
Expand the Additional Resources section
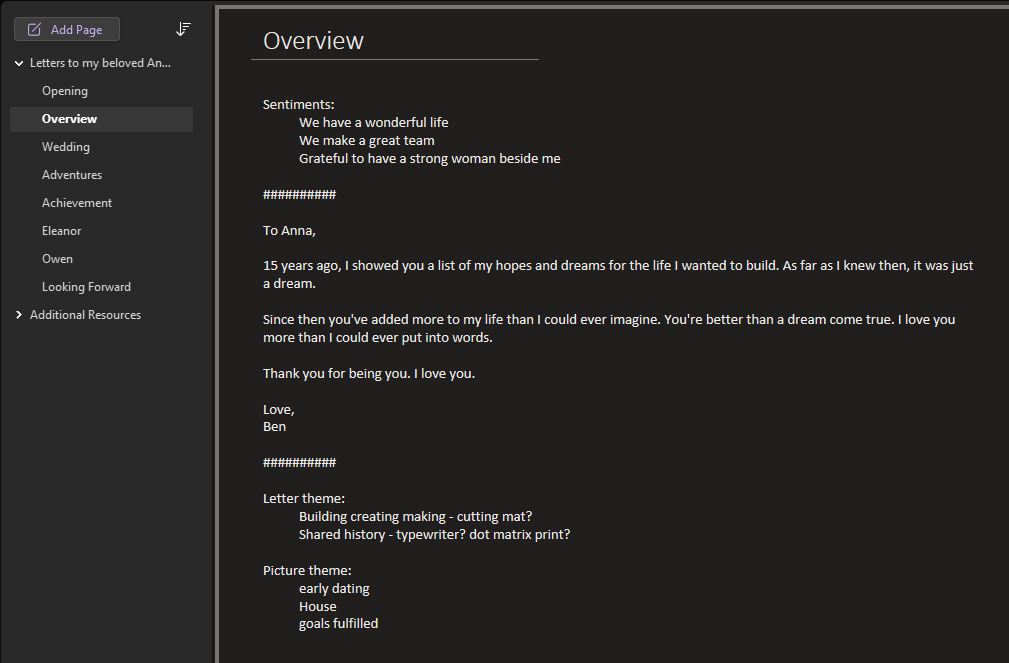click(x=19, y=315)
